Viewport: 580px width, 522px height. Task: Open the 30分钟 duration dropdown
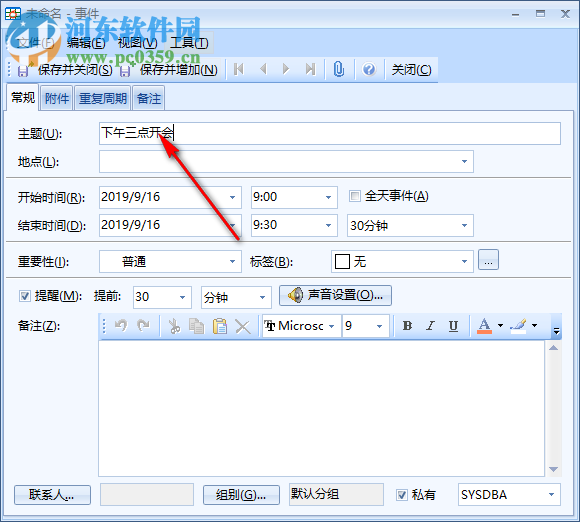[464, 225]
